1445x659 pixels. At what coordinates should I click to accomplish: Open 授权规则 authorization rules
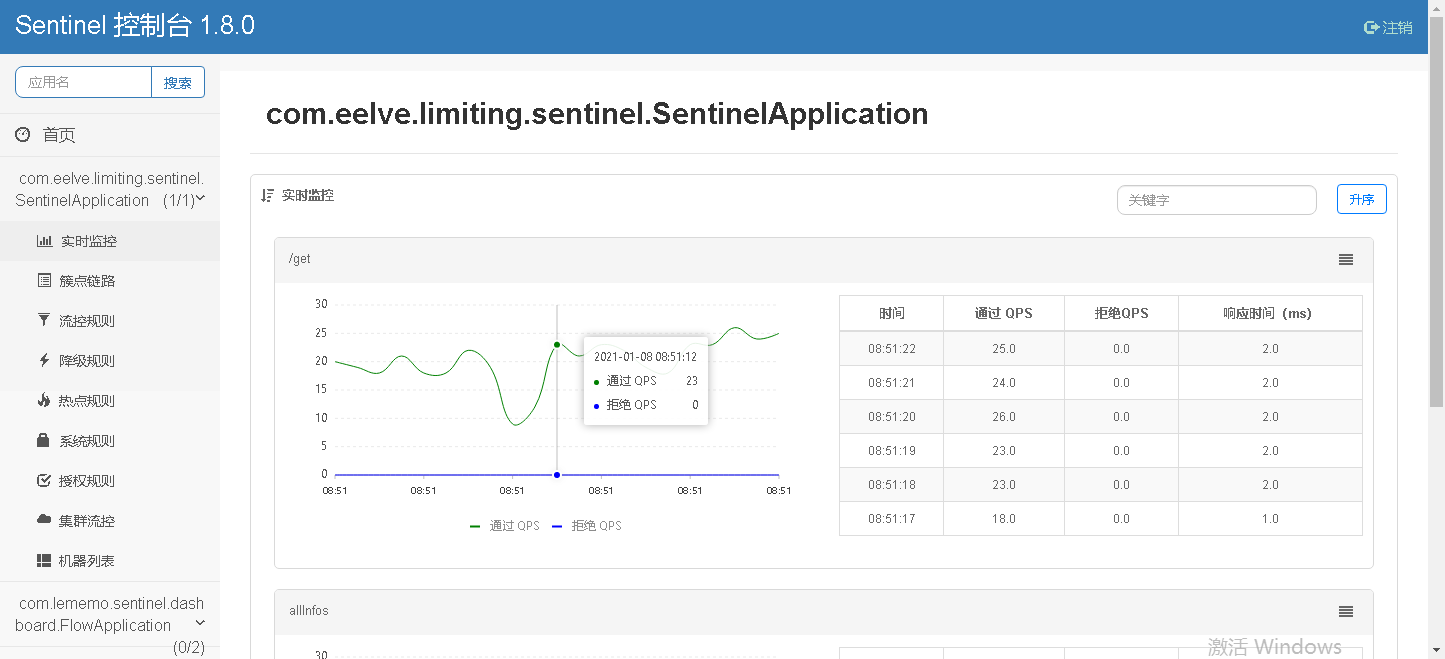[x=109, y=481]
